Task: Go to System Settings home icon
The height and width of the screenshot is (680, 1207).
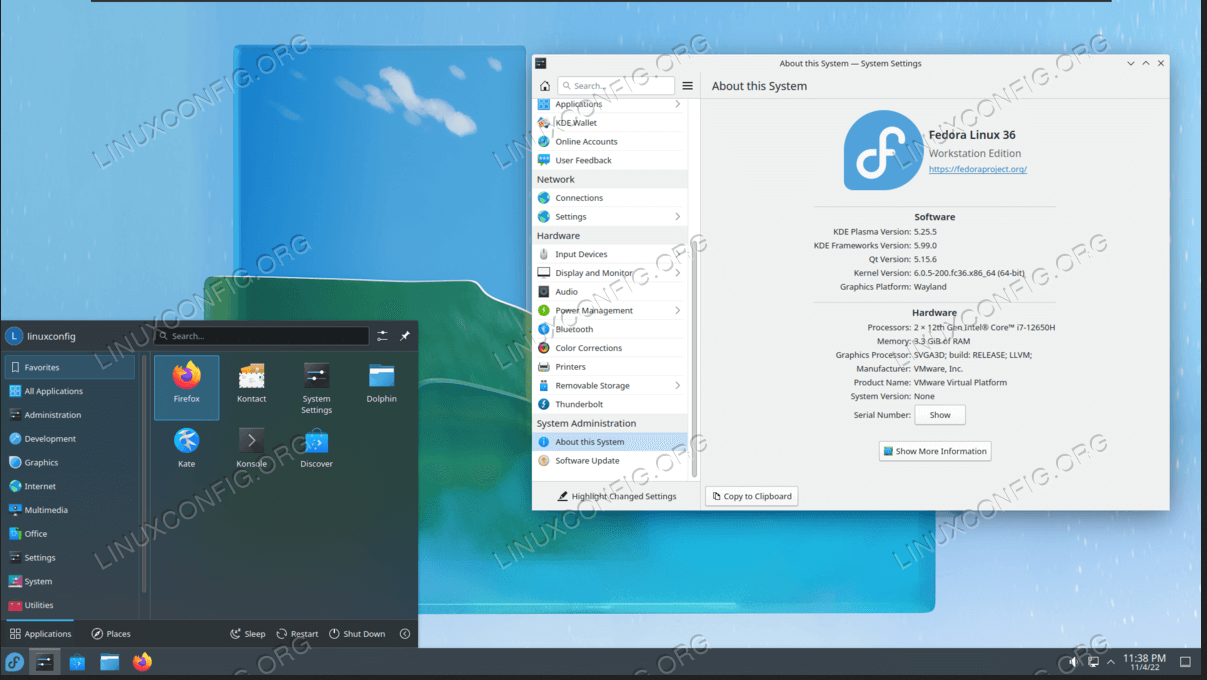Action: (x=545, y=86)
